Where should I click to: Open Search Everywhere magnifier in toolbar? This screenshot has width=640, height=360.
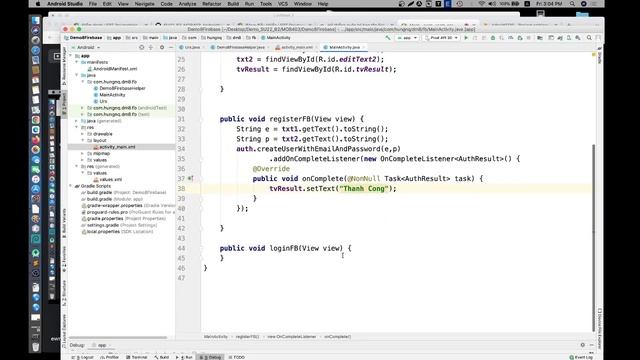pyautogui.click(x=589, y=38)
